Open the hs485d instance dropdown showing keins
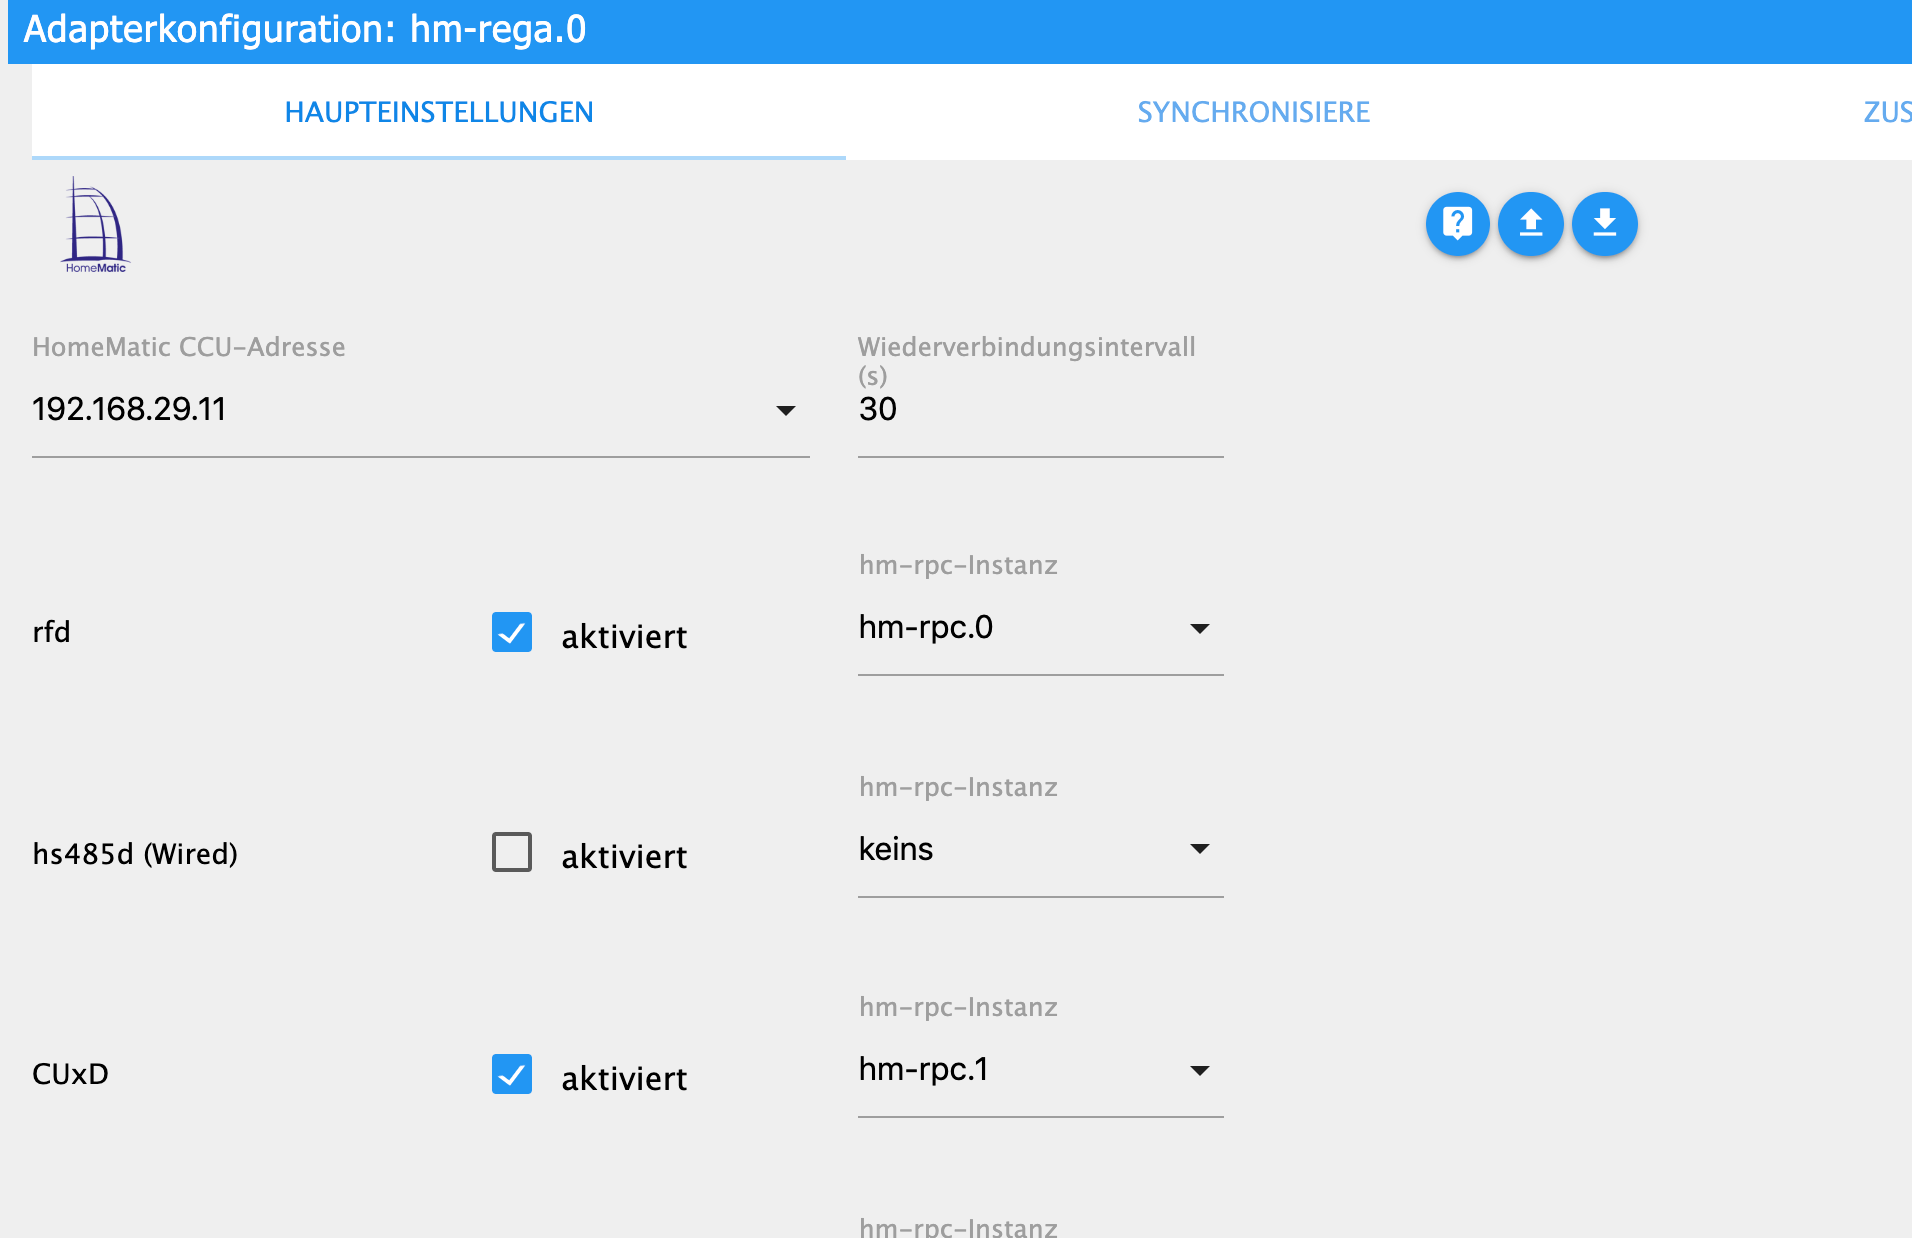Image resolution: width=1912 pixels, height=1238 pixels. coord(1199,849)
